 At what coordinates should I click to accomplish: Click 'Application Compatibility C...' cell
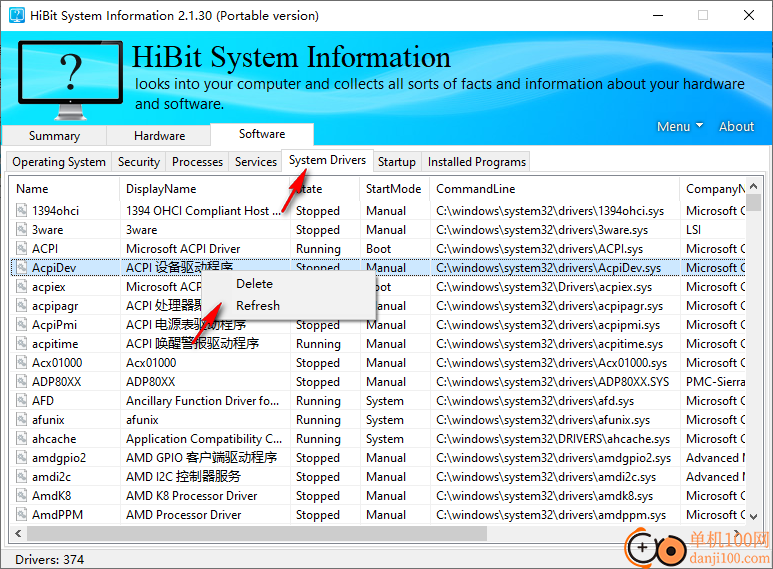[205, 438]
